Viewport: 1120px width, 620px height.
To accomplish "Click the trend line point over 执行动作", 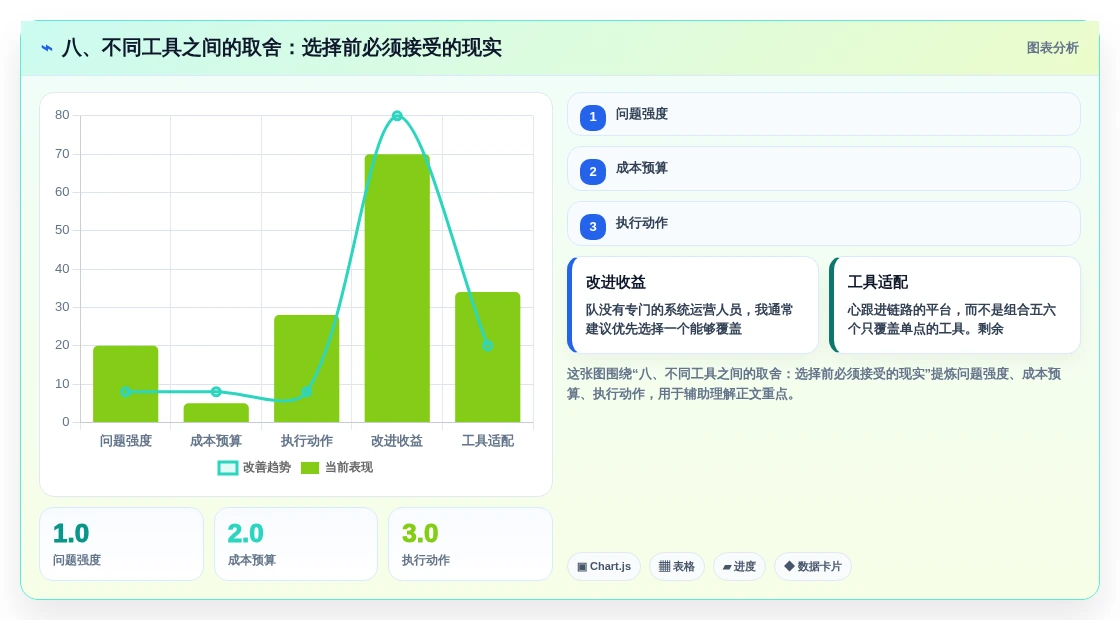I will (x=306, y=391).
